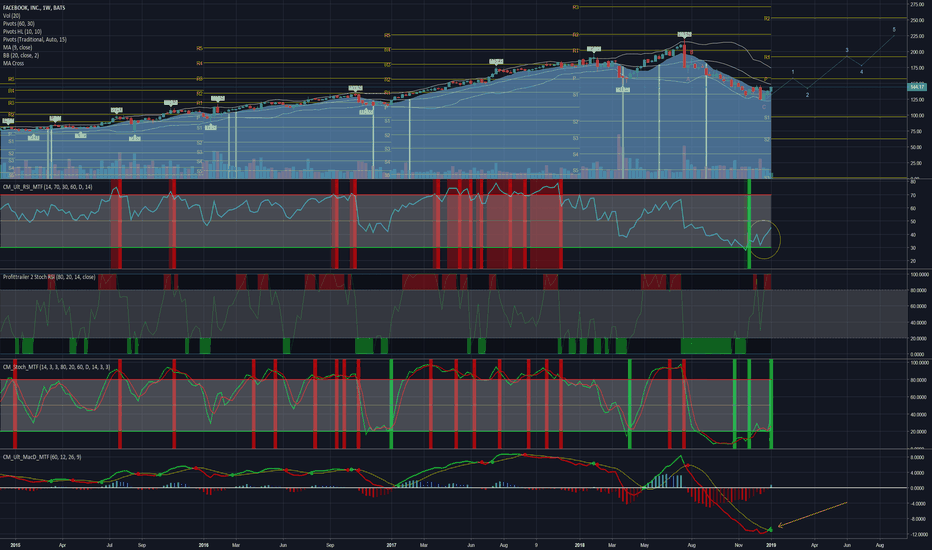
Task: Select Elliott wave point labeled 3
Action: point(847,51)
